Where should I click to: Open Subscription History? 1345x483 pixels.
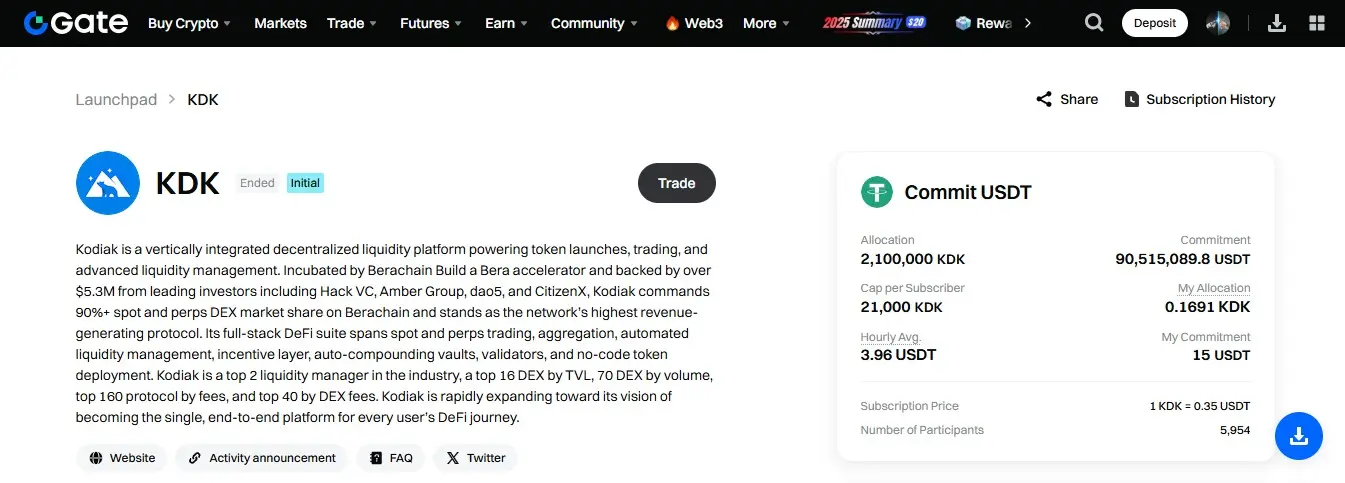coord(1200,99)
